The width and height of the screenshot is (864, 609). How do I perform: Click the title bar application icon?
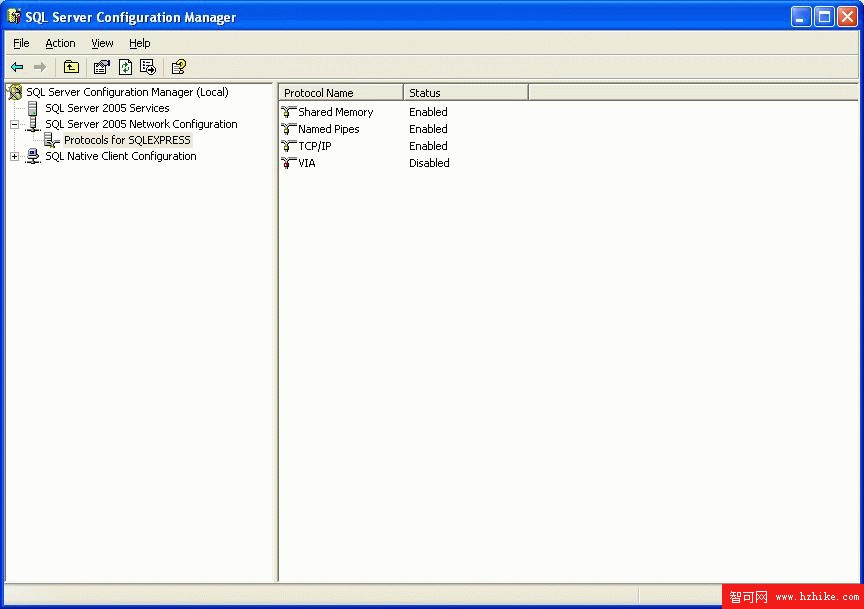[14, 17]
